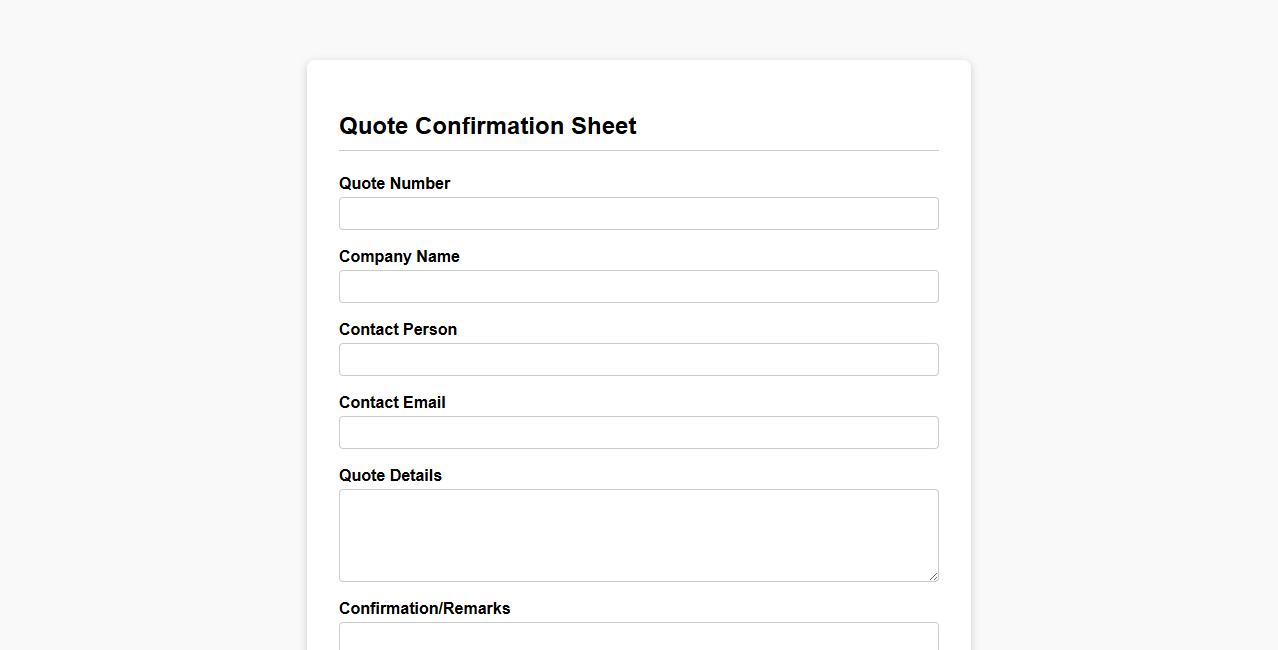Click the Contact Email label

(392, 402)
